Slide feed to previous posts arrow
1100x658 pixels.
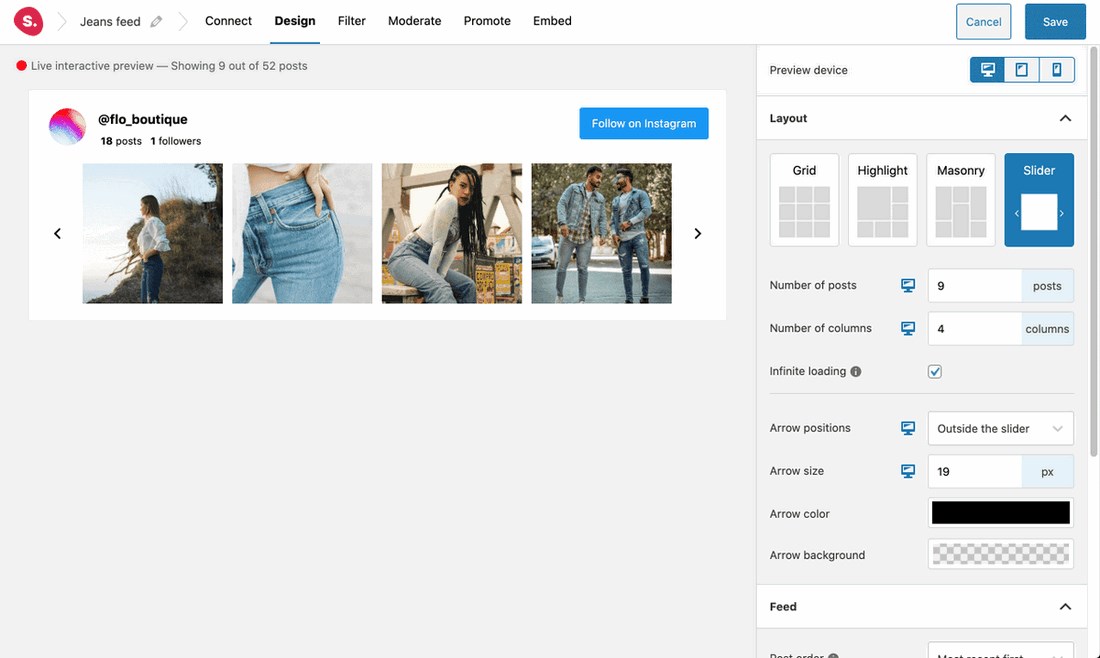(x=58, y=234)
